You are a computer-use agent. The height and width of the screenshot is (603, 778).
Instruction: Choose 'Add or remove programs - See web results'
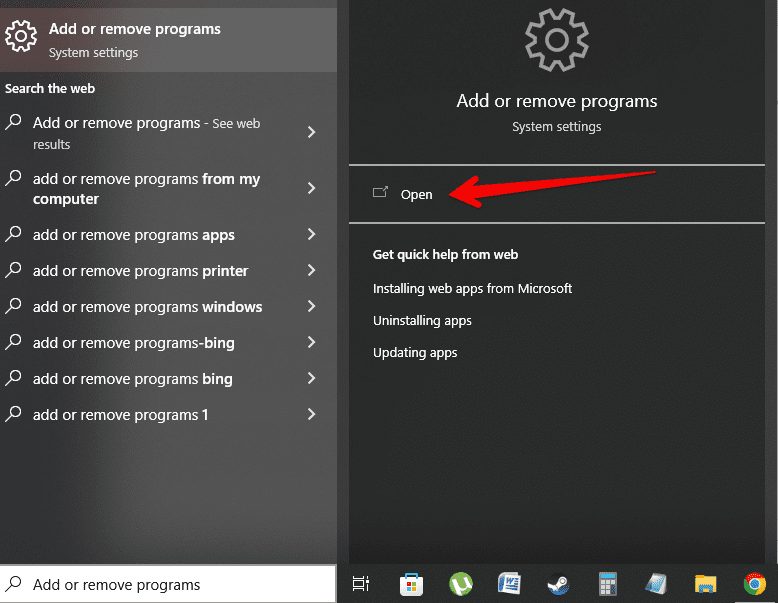click(x=168, y=133)
